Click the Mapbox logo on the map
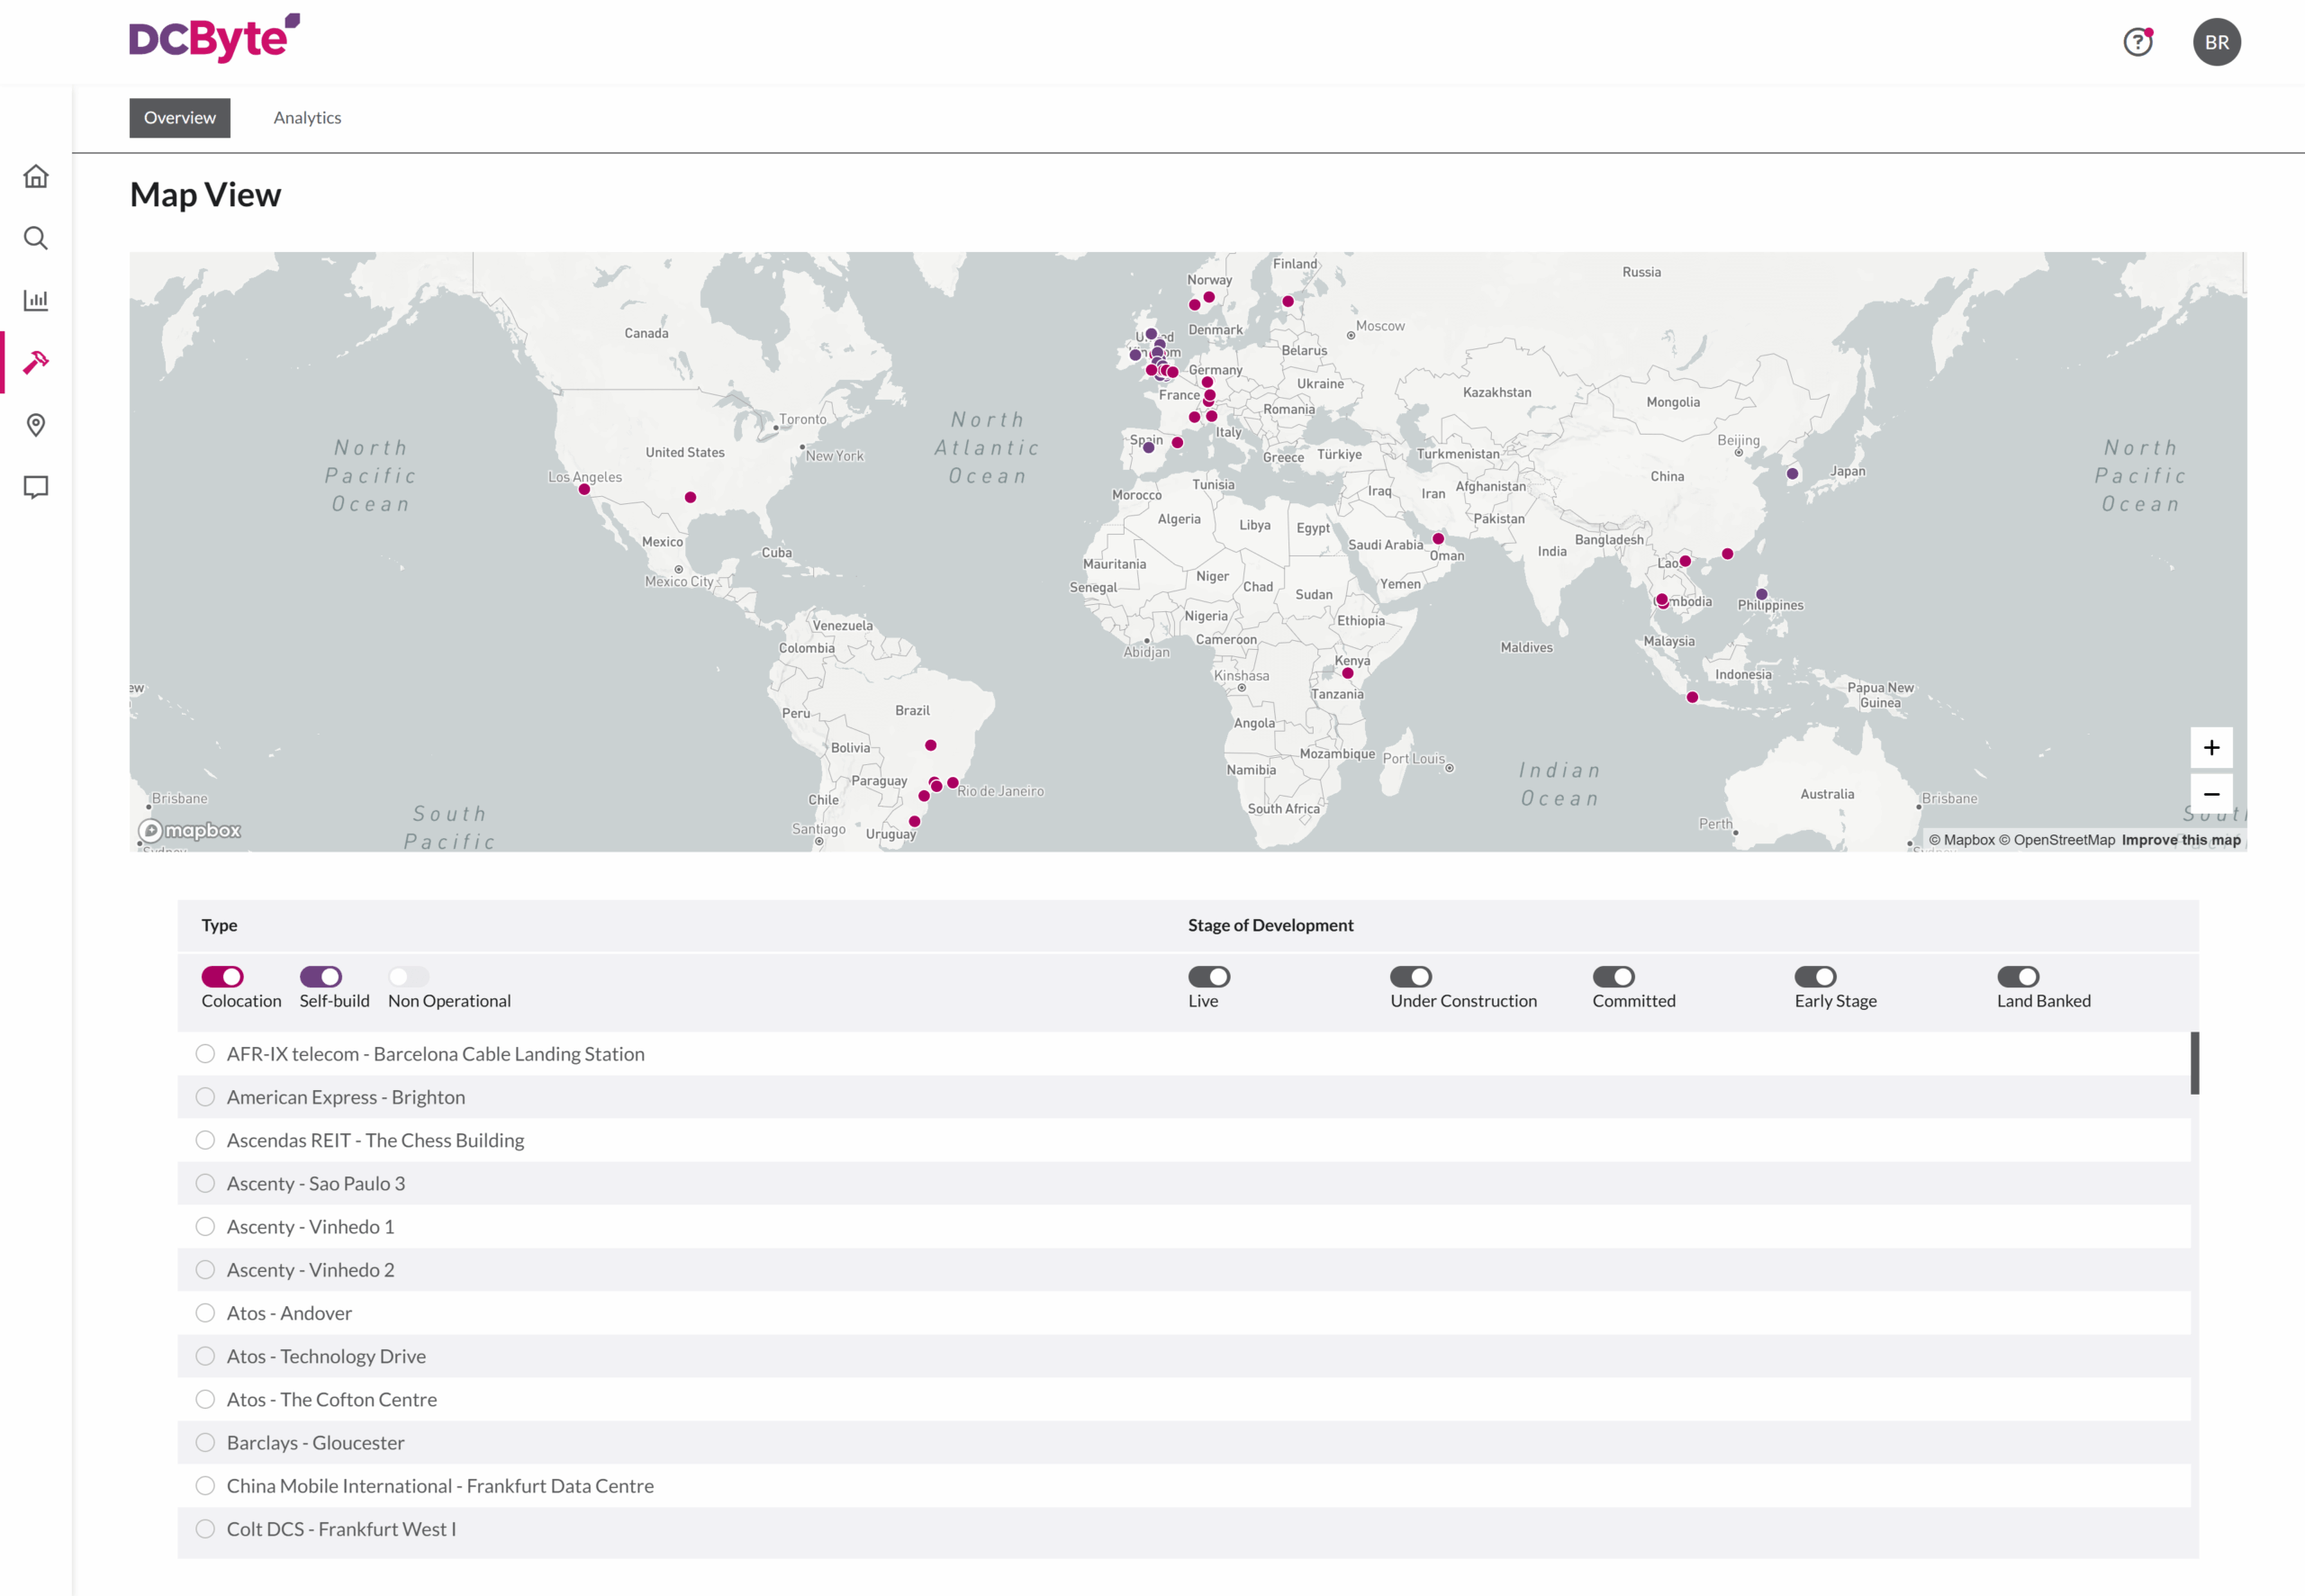Screen dimensions: 2305x1596 coord(189,830)
